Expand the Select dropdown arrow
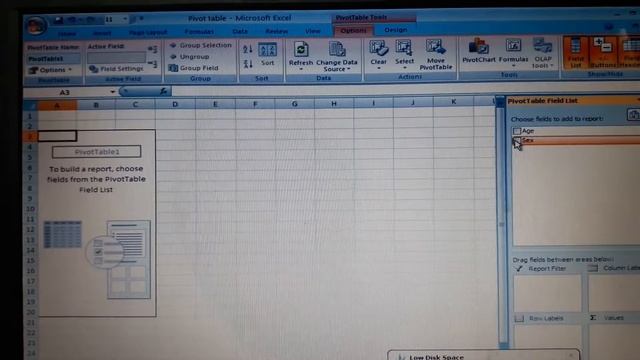Viewport: 640px width, 360px height. tap(404, 68)
